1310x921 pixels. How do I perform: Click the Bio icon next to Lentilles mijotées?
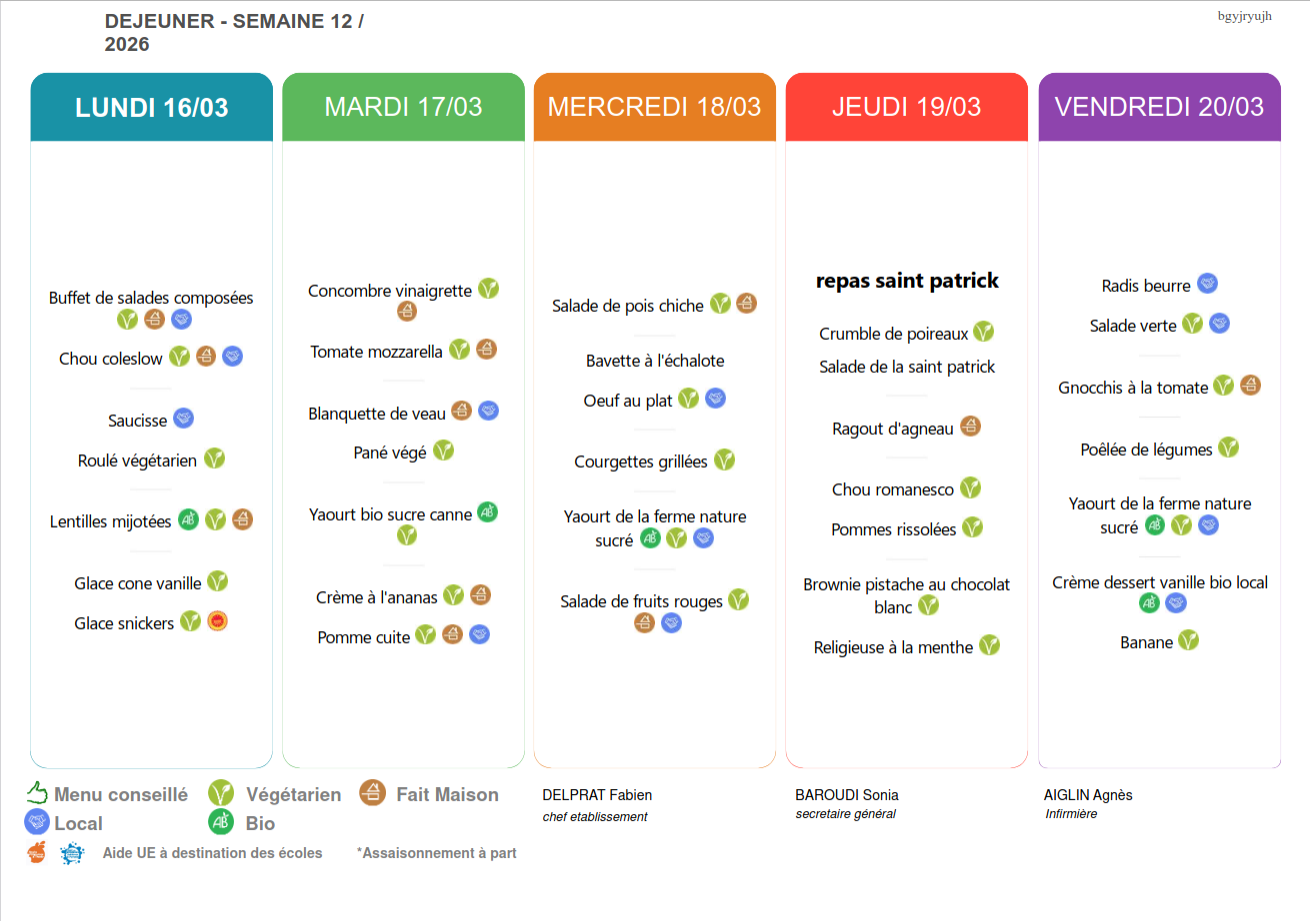click(x=188, y=519)
